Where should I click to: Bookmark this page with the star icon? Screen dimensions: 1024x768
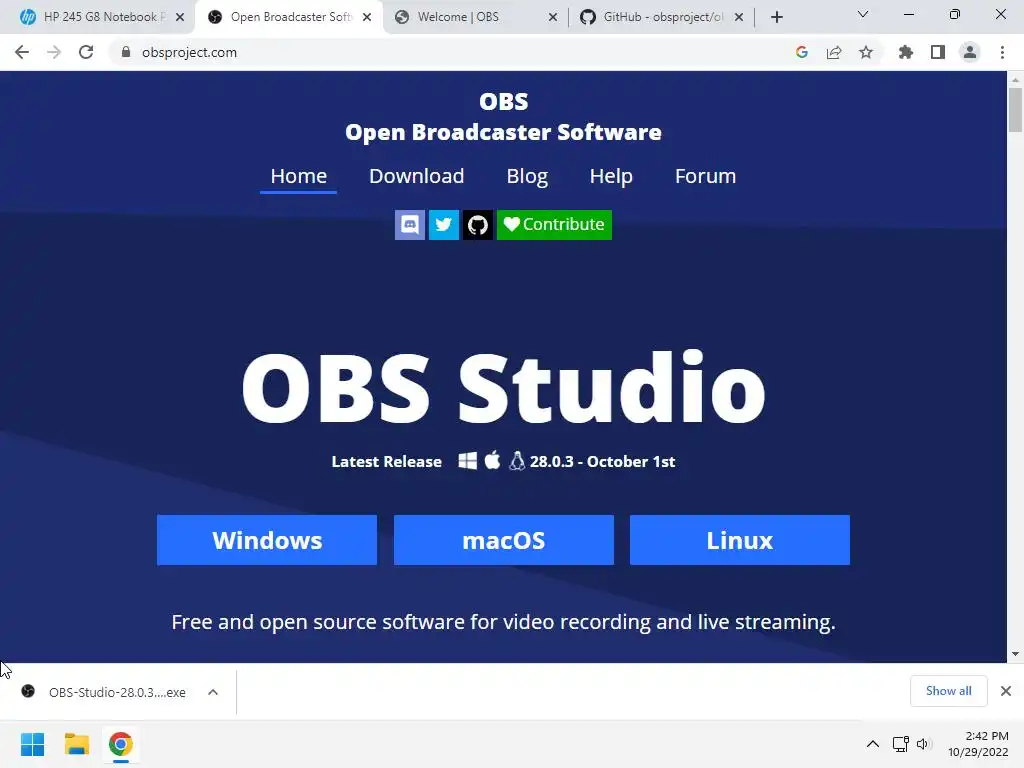pyautogui.click(x=866, y=52)
